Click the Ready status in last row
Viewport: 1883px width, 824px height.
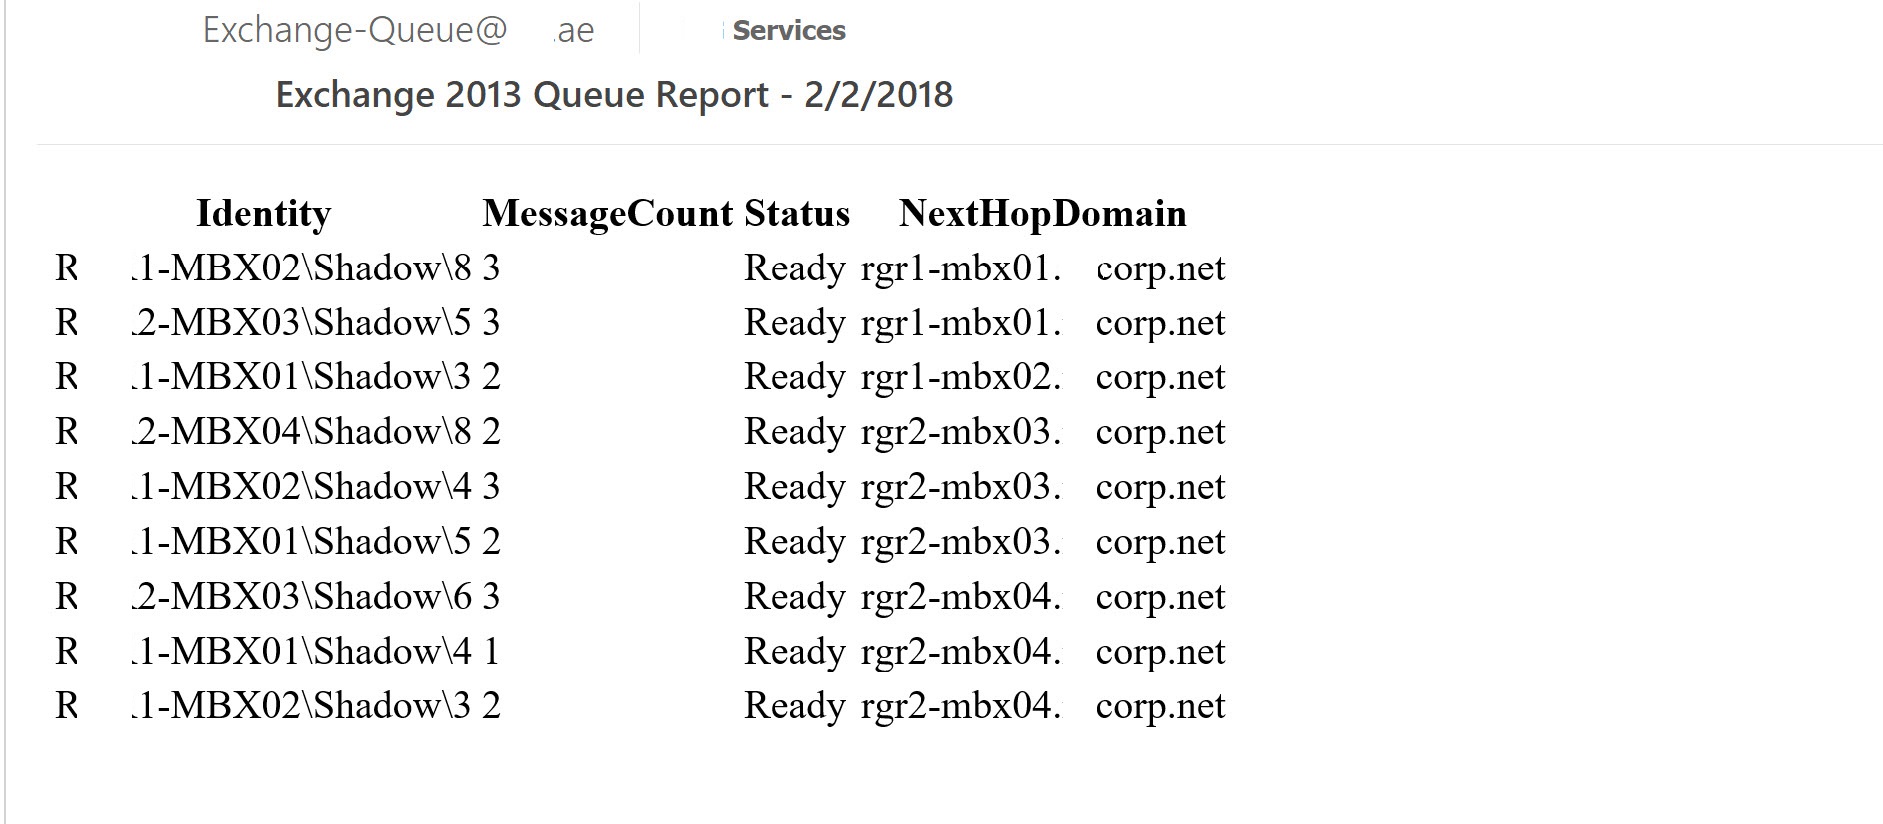[x=795, y=706]
